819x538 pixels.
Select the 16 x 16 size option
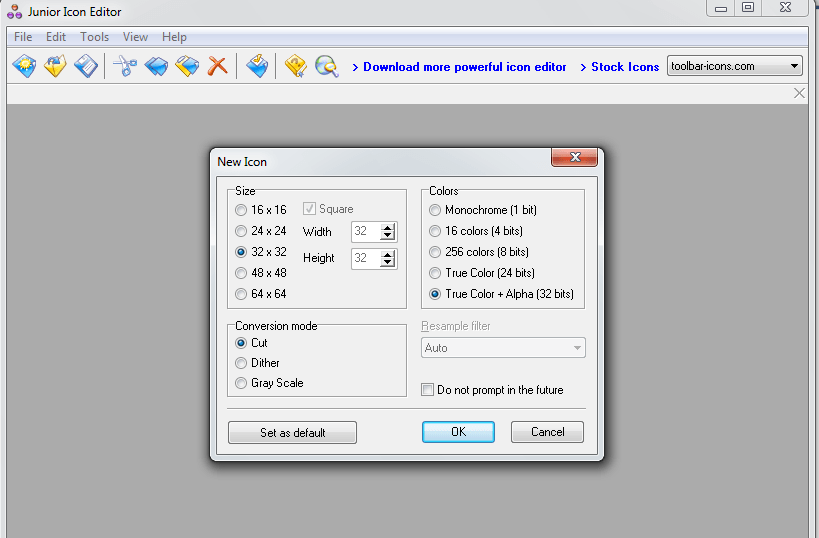(x=261, y=210)
